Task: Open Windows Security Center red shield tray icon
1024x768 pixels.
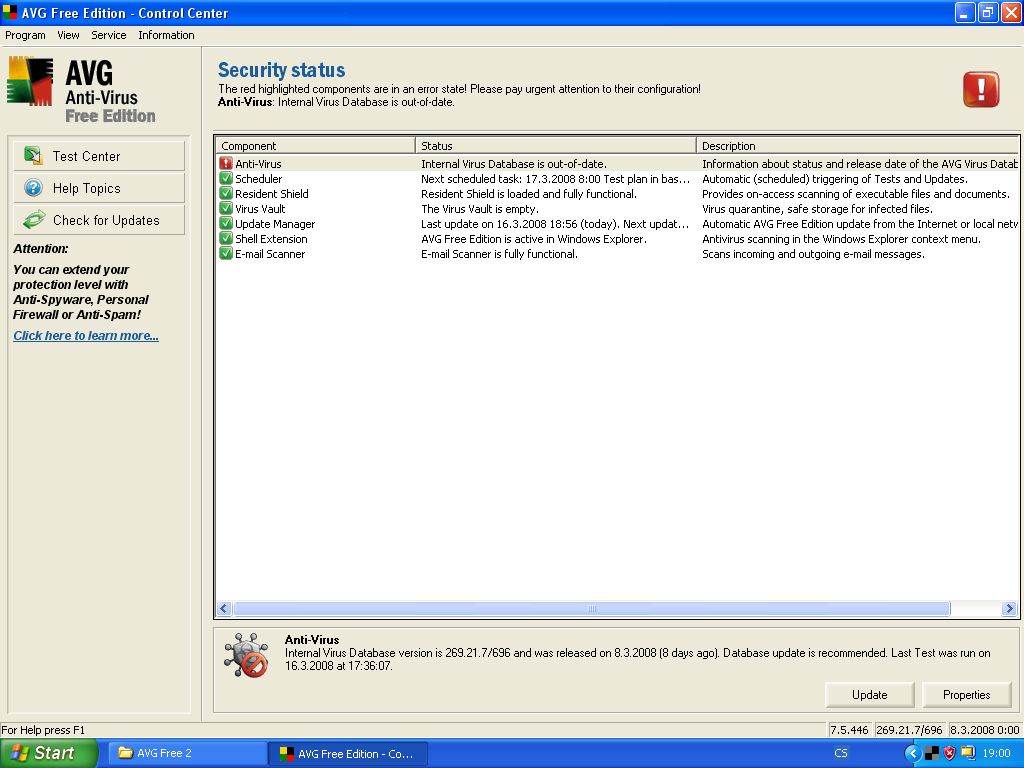Action: 950,753
